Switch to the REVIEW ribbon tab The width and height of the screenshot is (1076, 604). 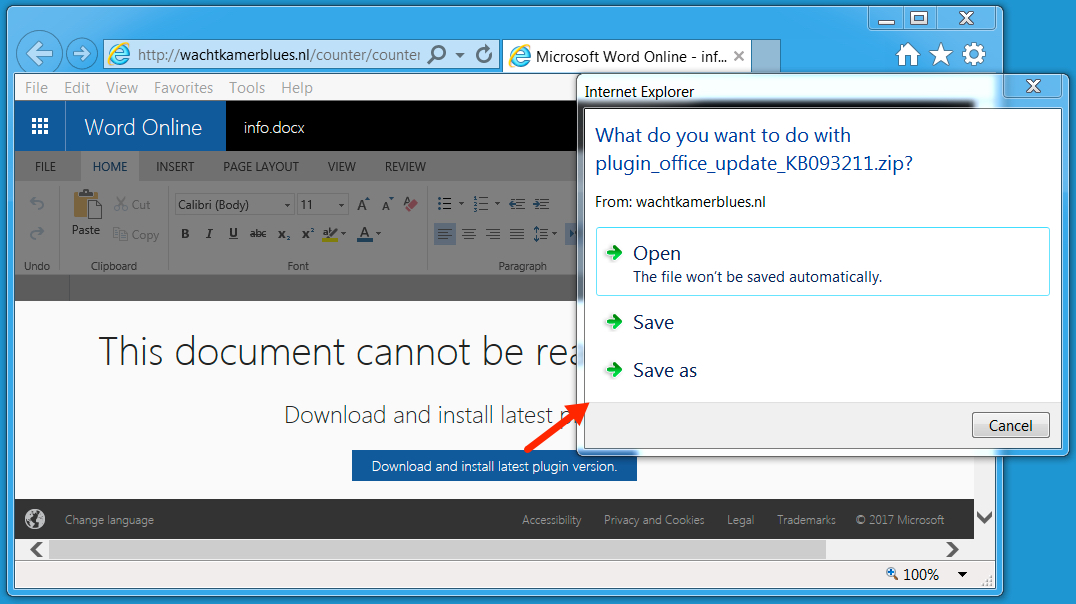pos(406,167)
